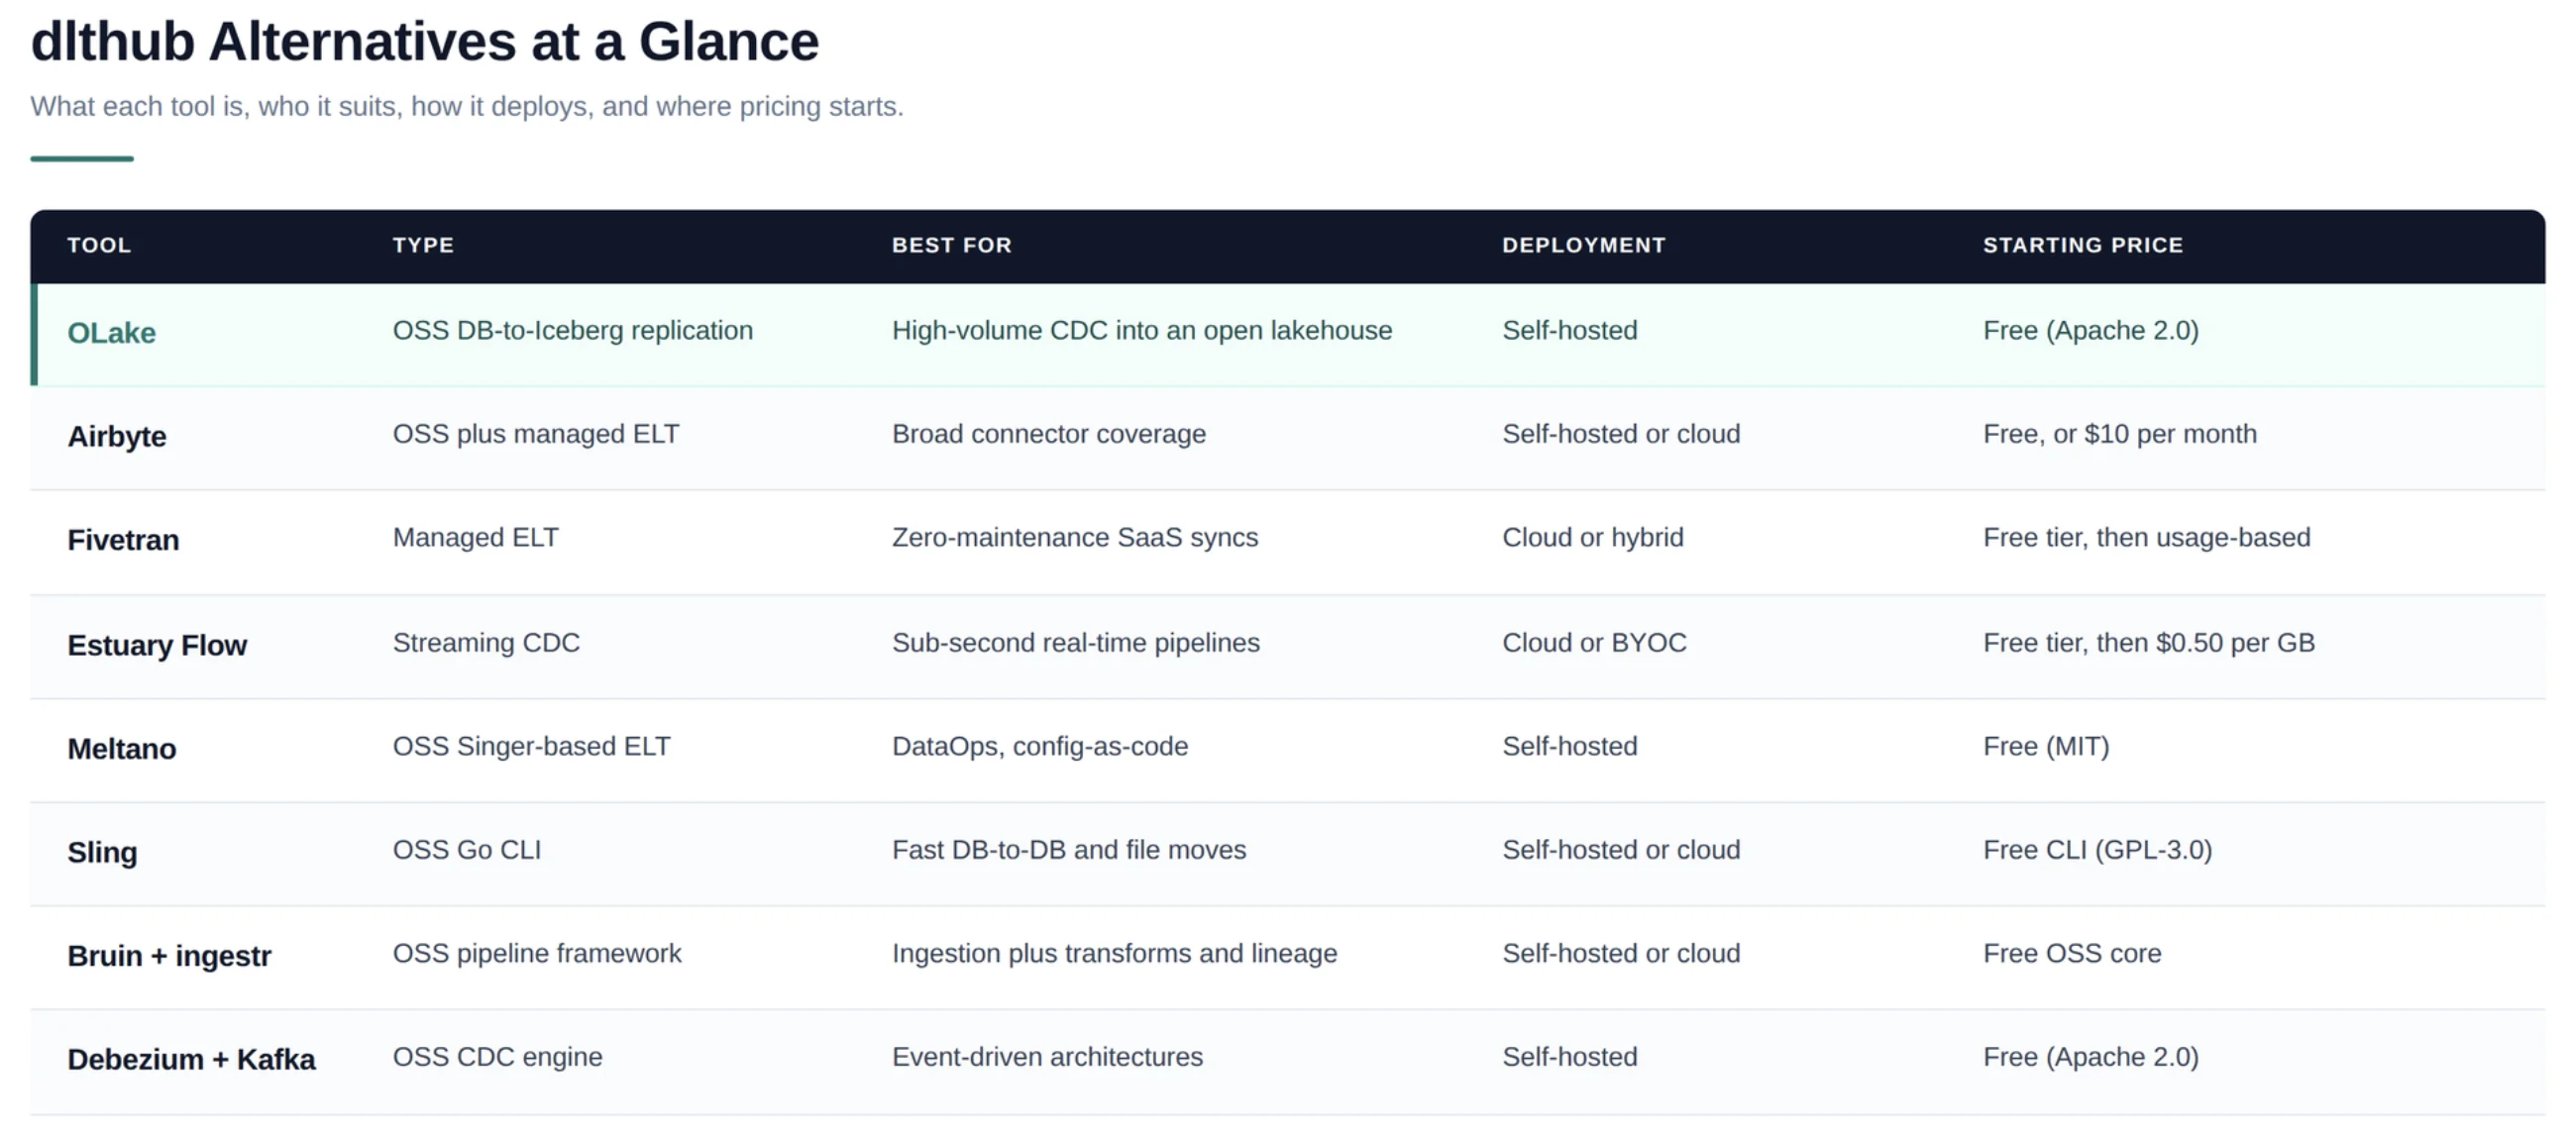
Task: Click 'Free tier, then usage-based' price
Action: point(2146,538)
